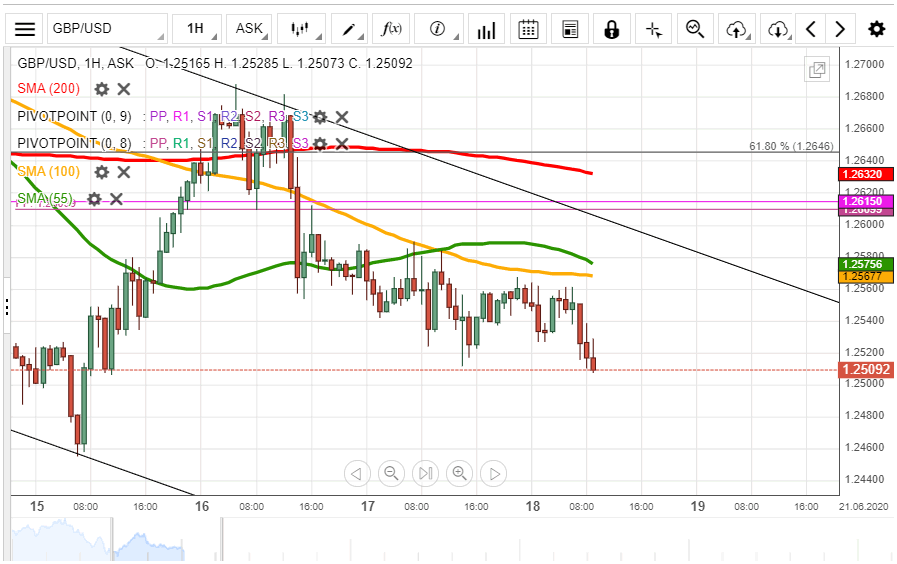This screenshot has width=897, height=564.
Task: Zoom out with the round minus magnifier
Action: (391, 474)
